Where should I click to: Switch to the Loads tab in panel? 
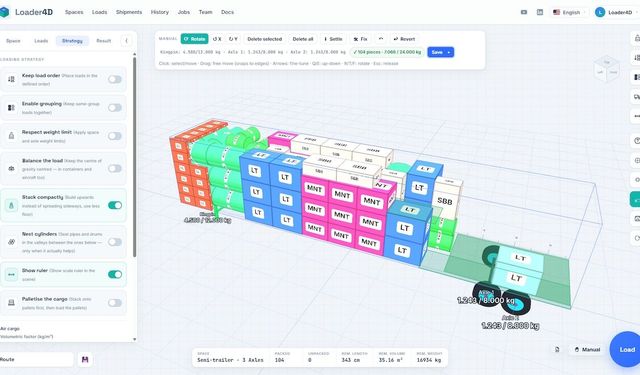[41, 41]
